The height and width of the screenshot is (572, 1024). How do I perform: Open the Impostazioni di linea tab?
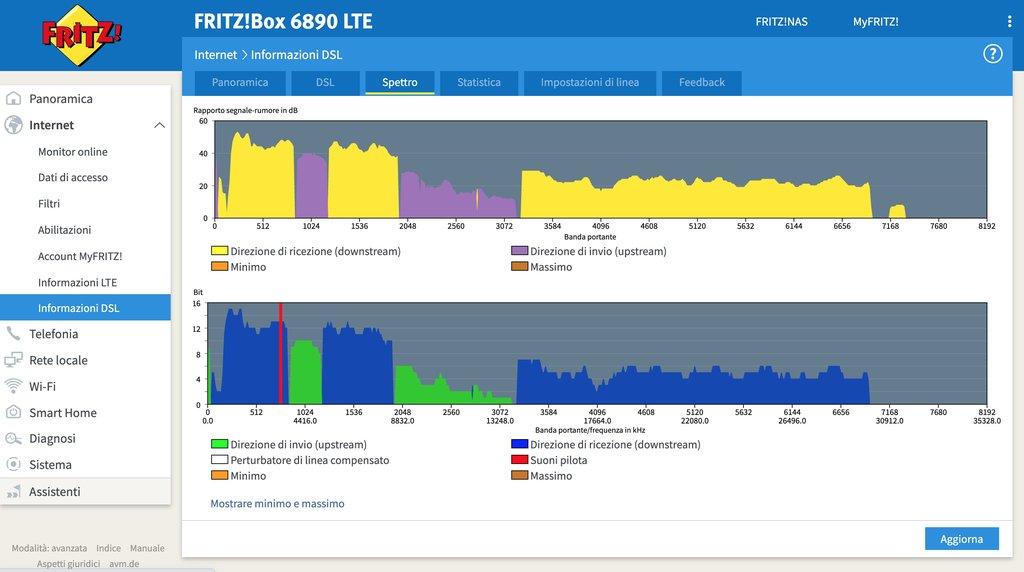point(589,82)
